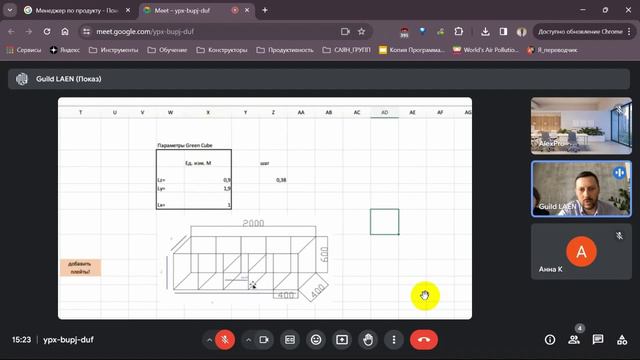Close the Meet ypx-bupj-duf tab

click(247, 10)
